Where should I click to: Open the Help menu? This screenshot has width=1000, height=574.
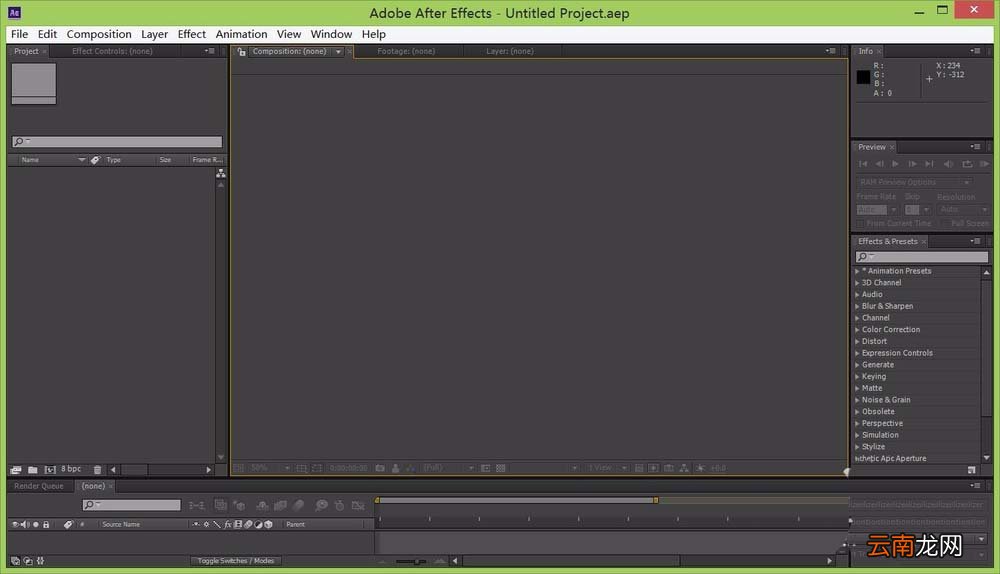point(373,34)
